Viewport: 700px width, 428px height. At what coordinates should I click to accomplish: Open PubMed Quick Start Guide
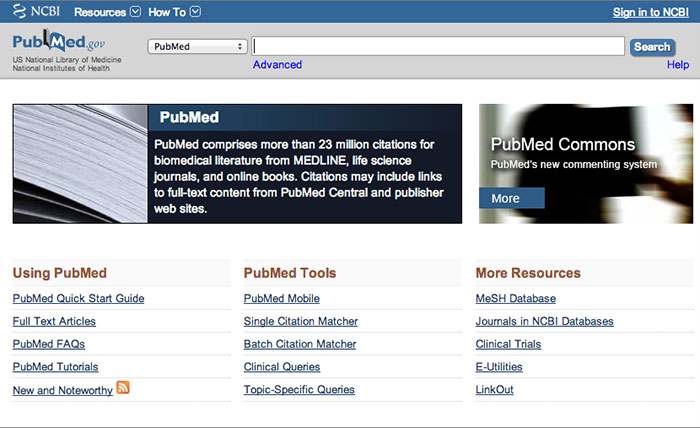pos(79,299)
